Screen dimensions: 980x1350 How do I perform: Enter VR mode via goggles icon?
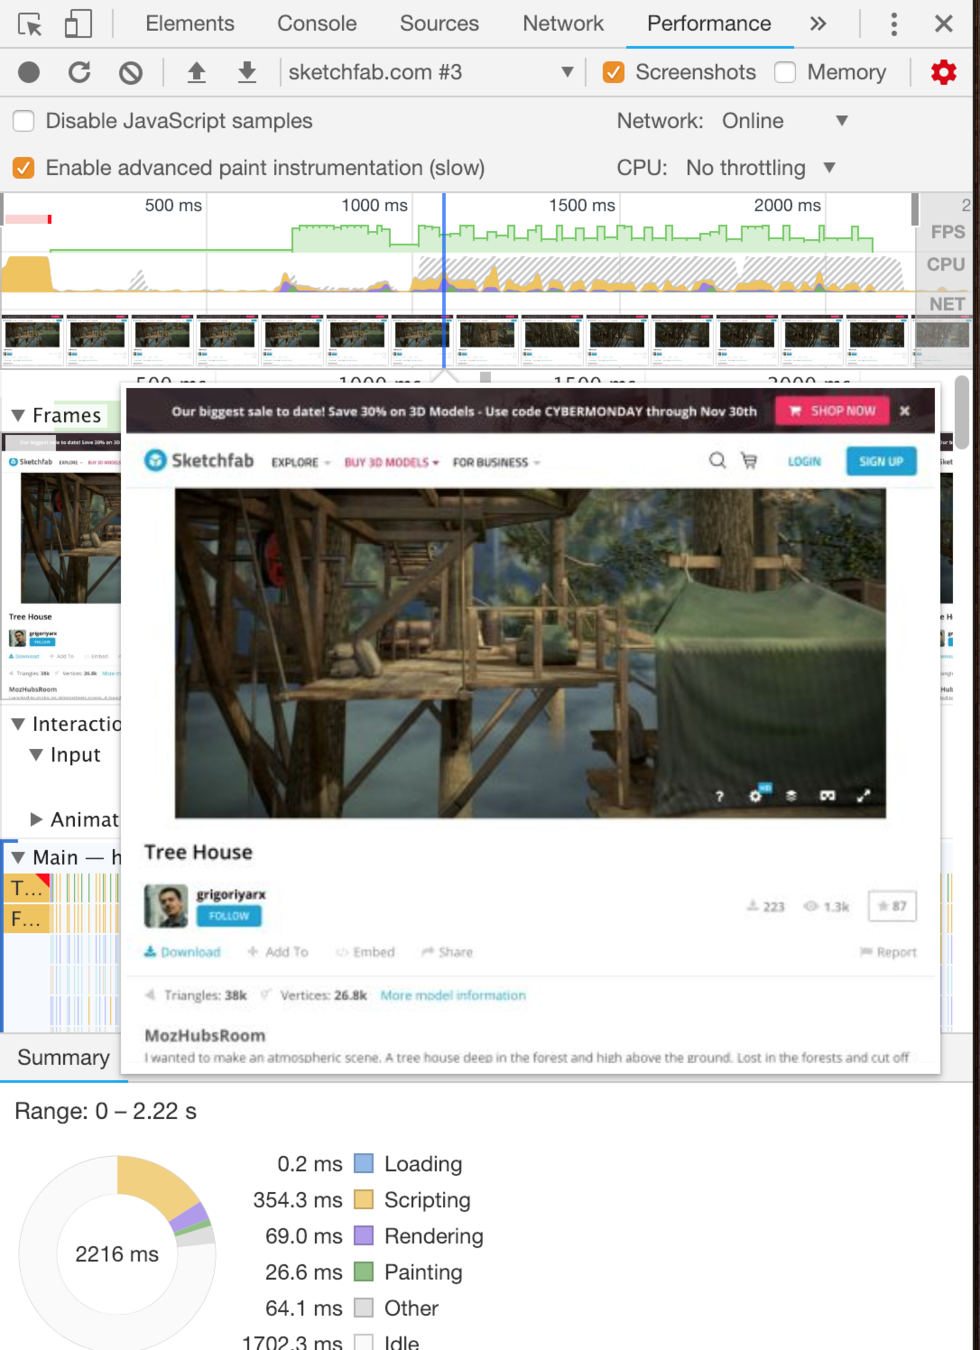coord(827,796)
